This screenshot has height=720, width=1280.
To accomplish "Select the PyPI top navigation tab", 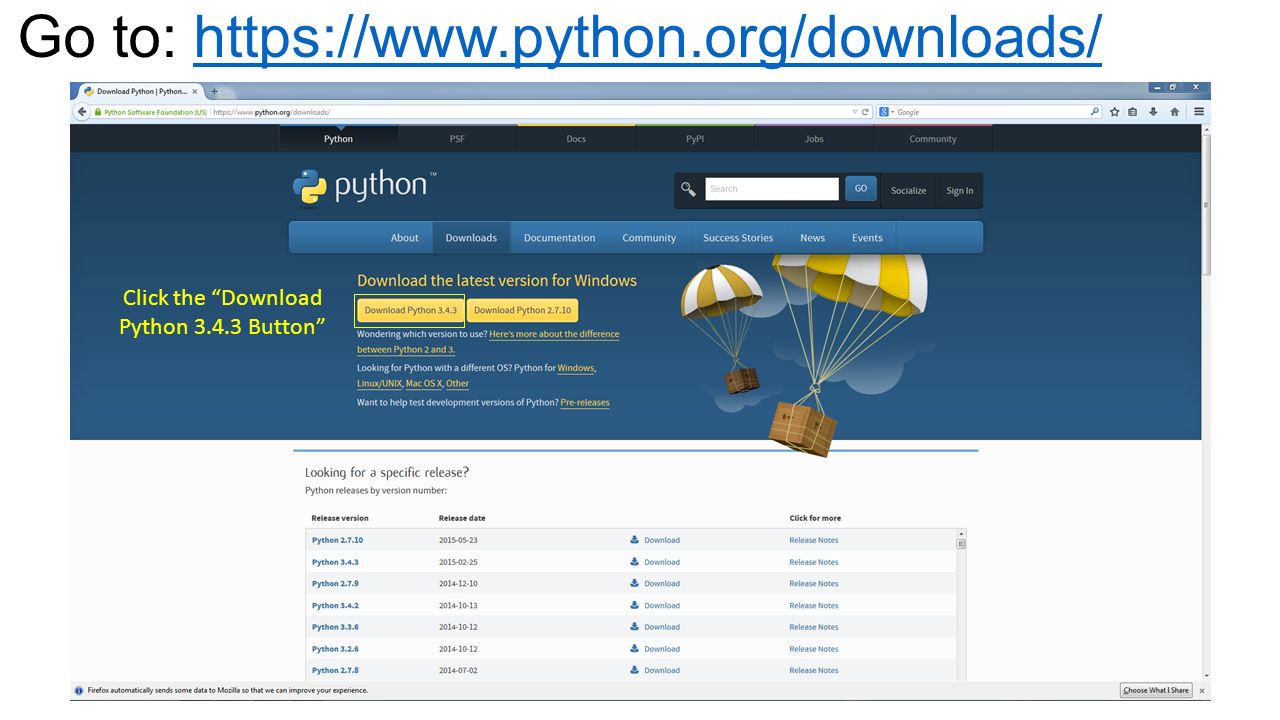I will (x=695, y=139).
